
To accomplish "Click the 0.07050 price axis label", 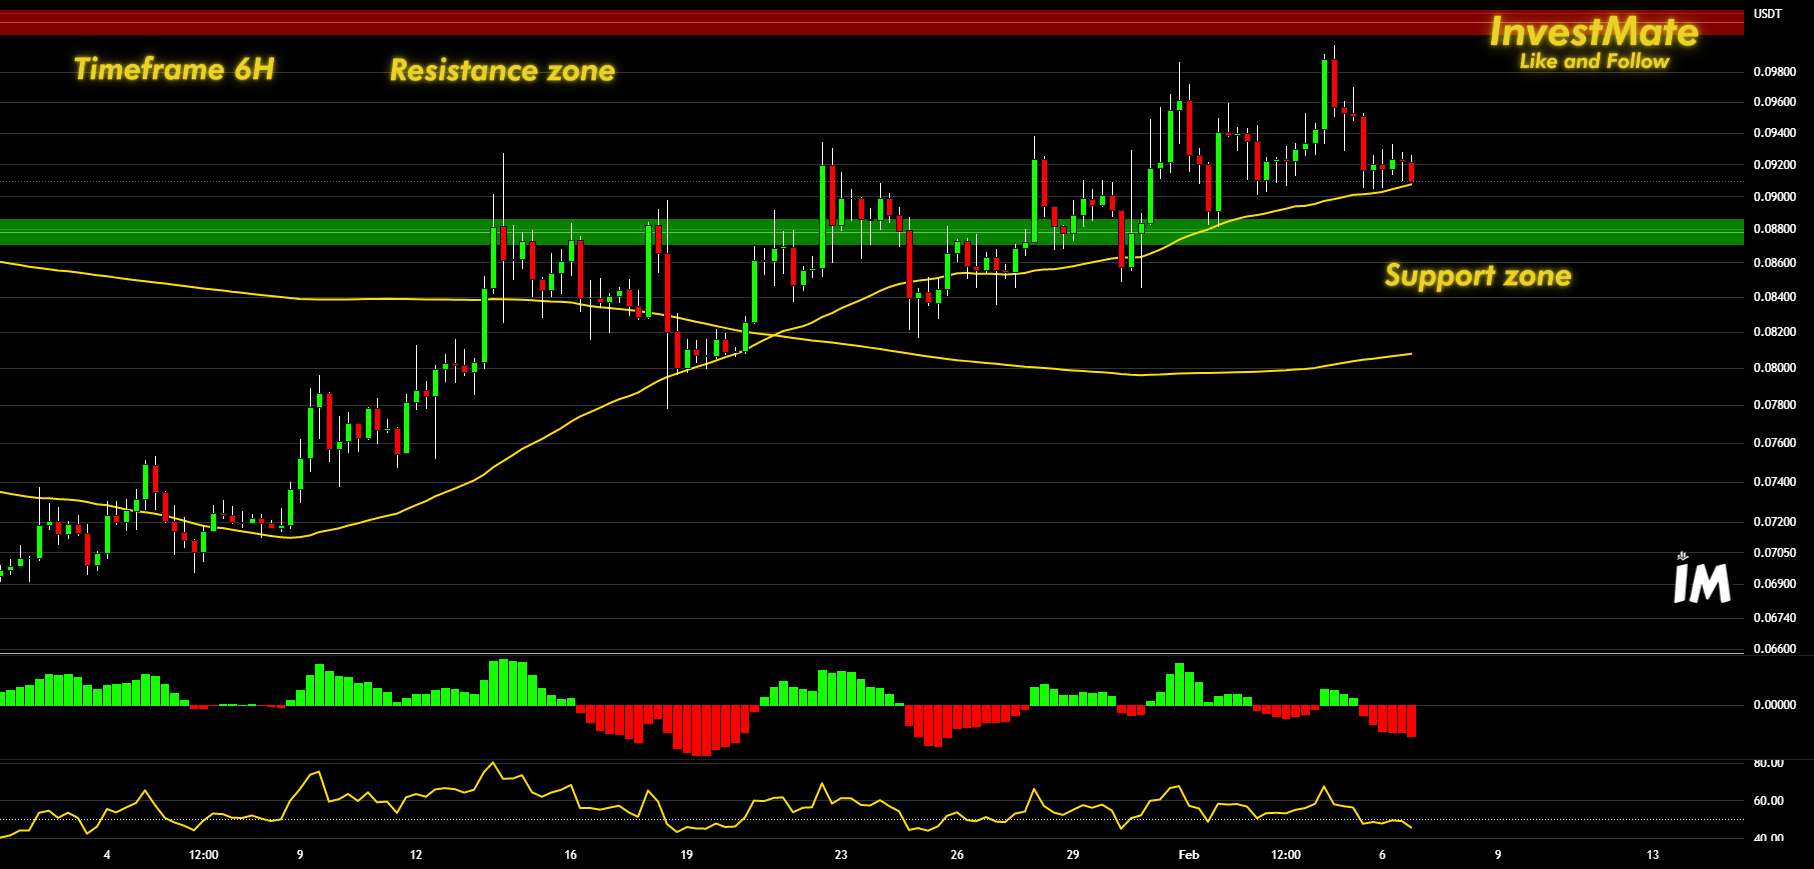I will click(x=1774, y=553).
